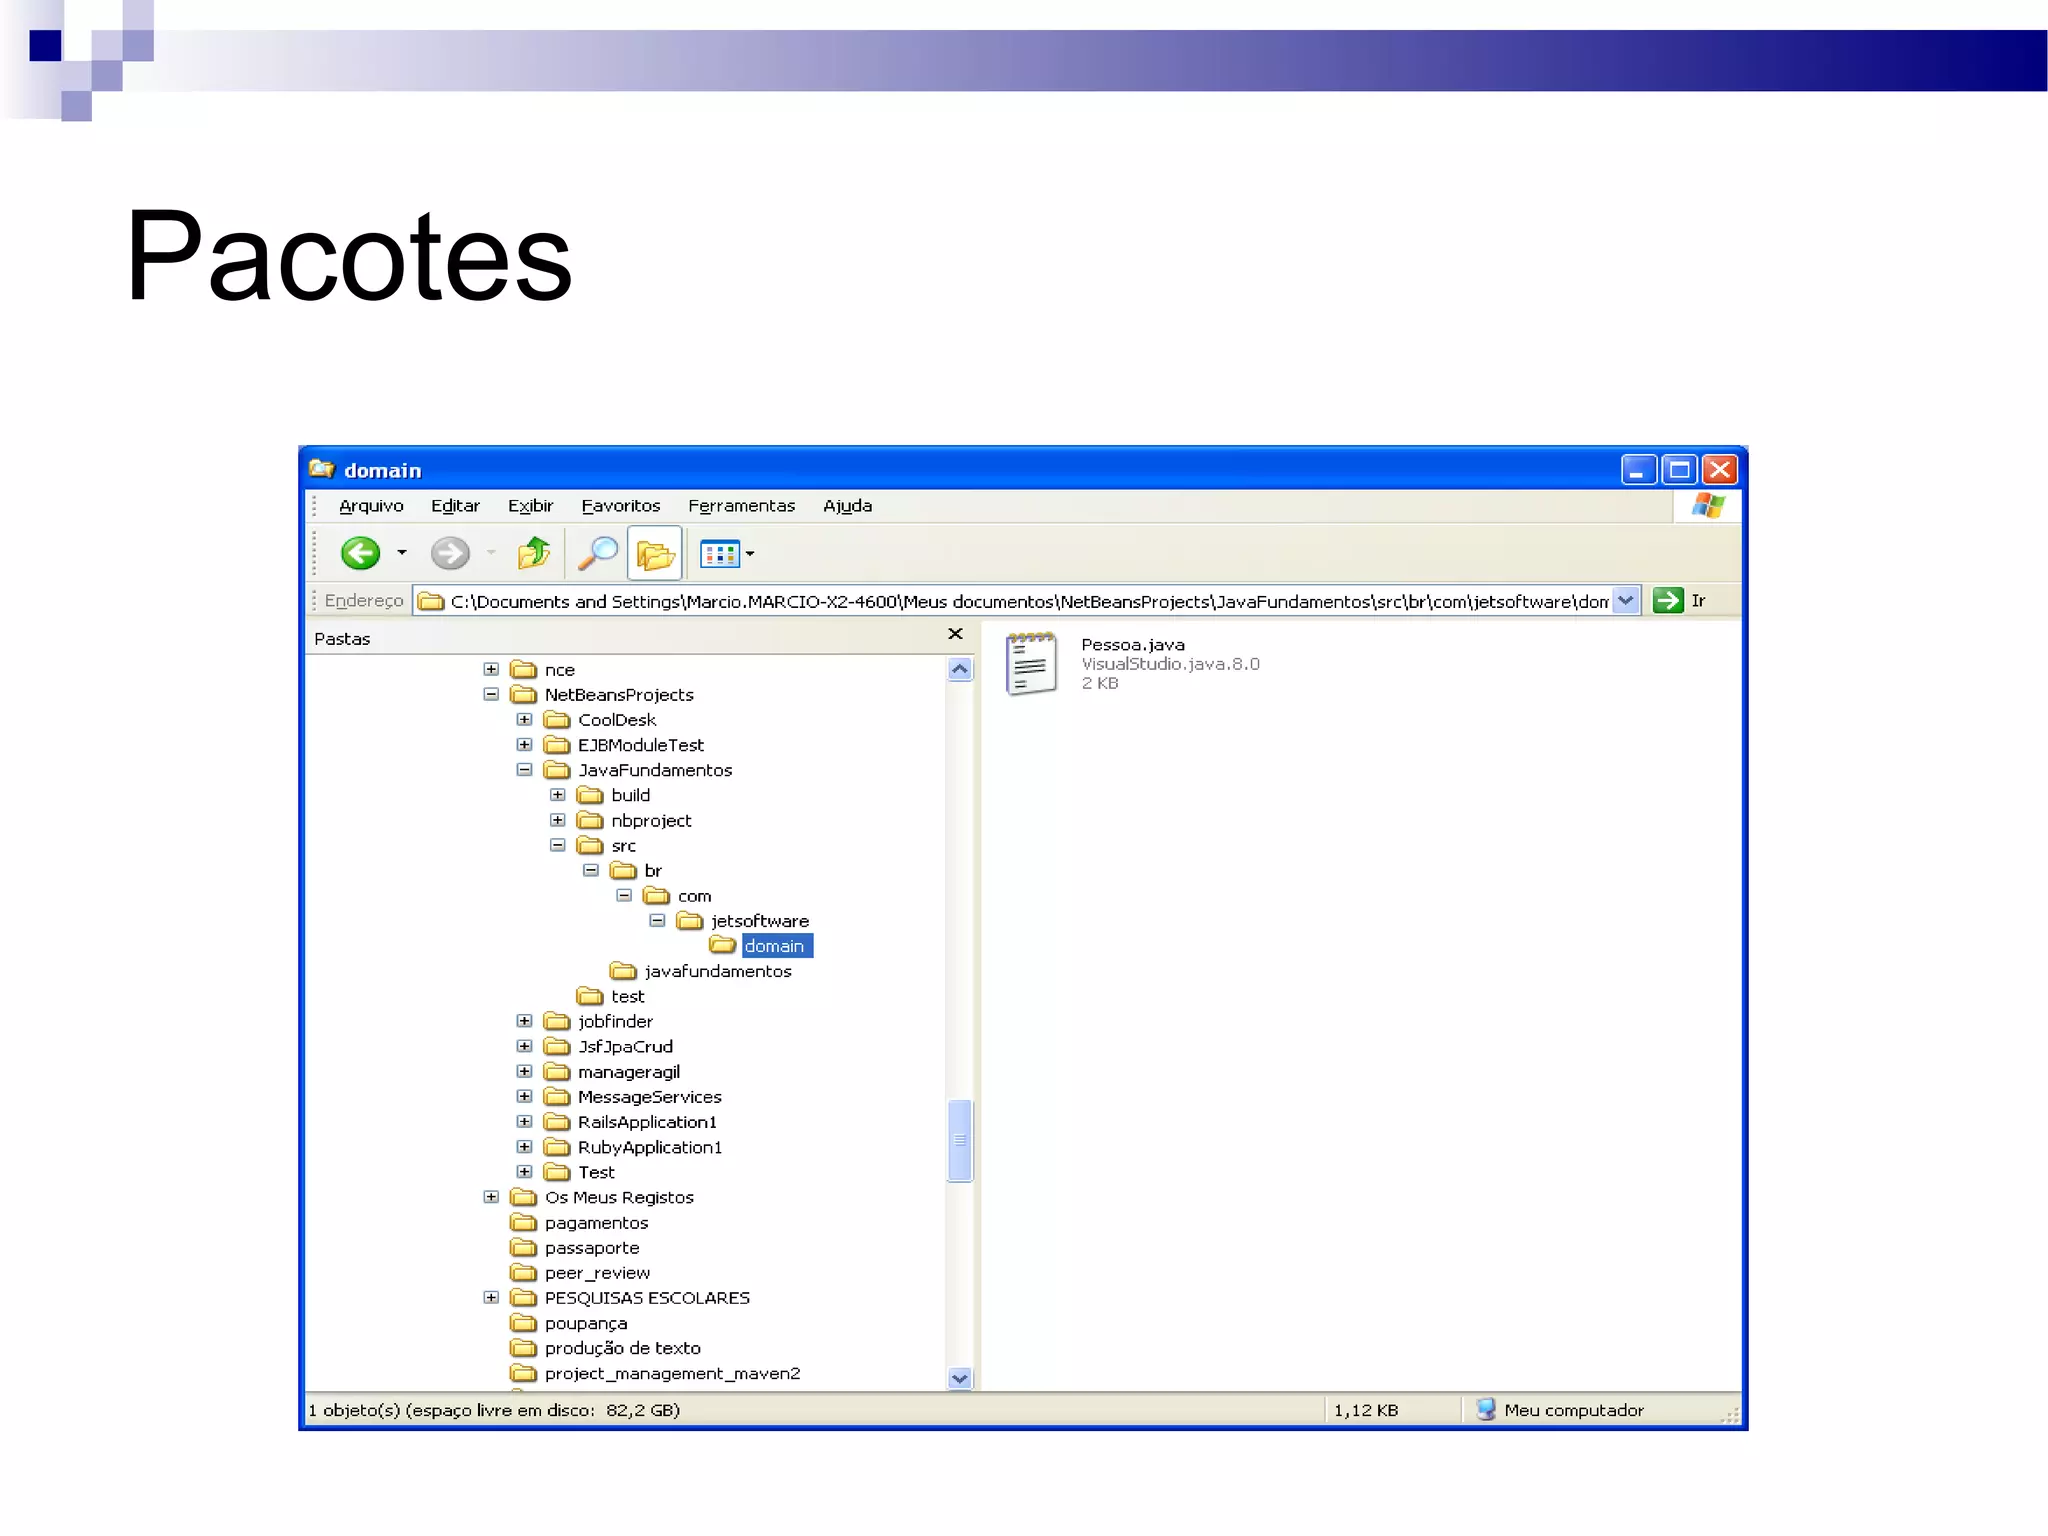
Task: Click inside the Endereço address field
Action: tap(1027, 601)
